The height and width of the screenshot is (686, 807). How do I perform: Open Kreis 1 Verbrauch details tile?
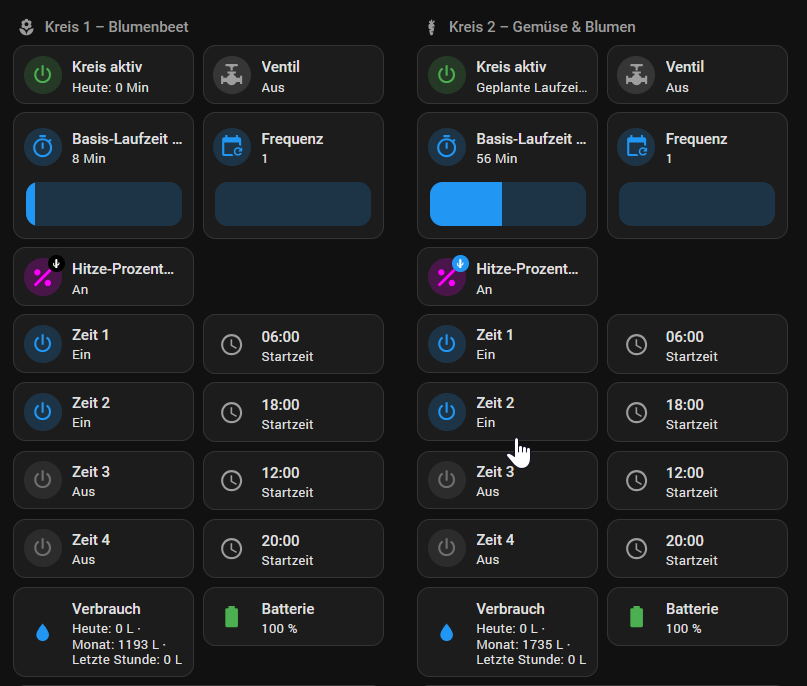pos(103,632)
